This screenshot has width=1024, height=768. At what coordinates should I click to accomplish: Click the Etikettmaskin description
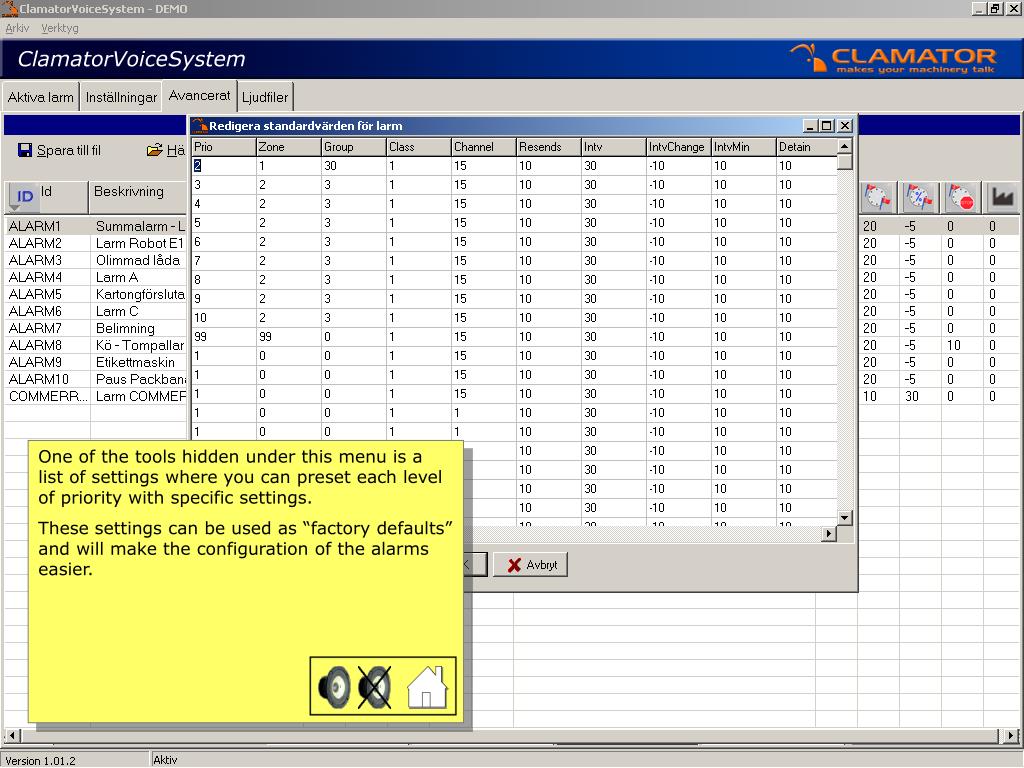[x=139, y=362]
